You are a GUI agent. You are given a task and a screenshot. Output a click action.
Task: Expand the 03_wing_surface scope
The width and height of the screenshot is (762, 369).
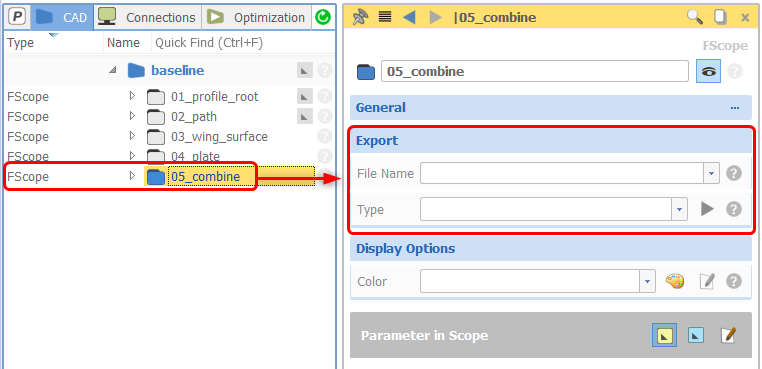132,136
